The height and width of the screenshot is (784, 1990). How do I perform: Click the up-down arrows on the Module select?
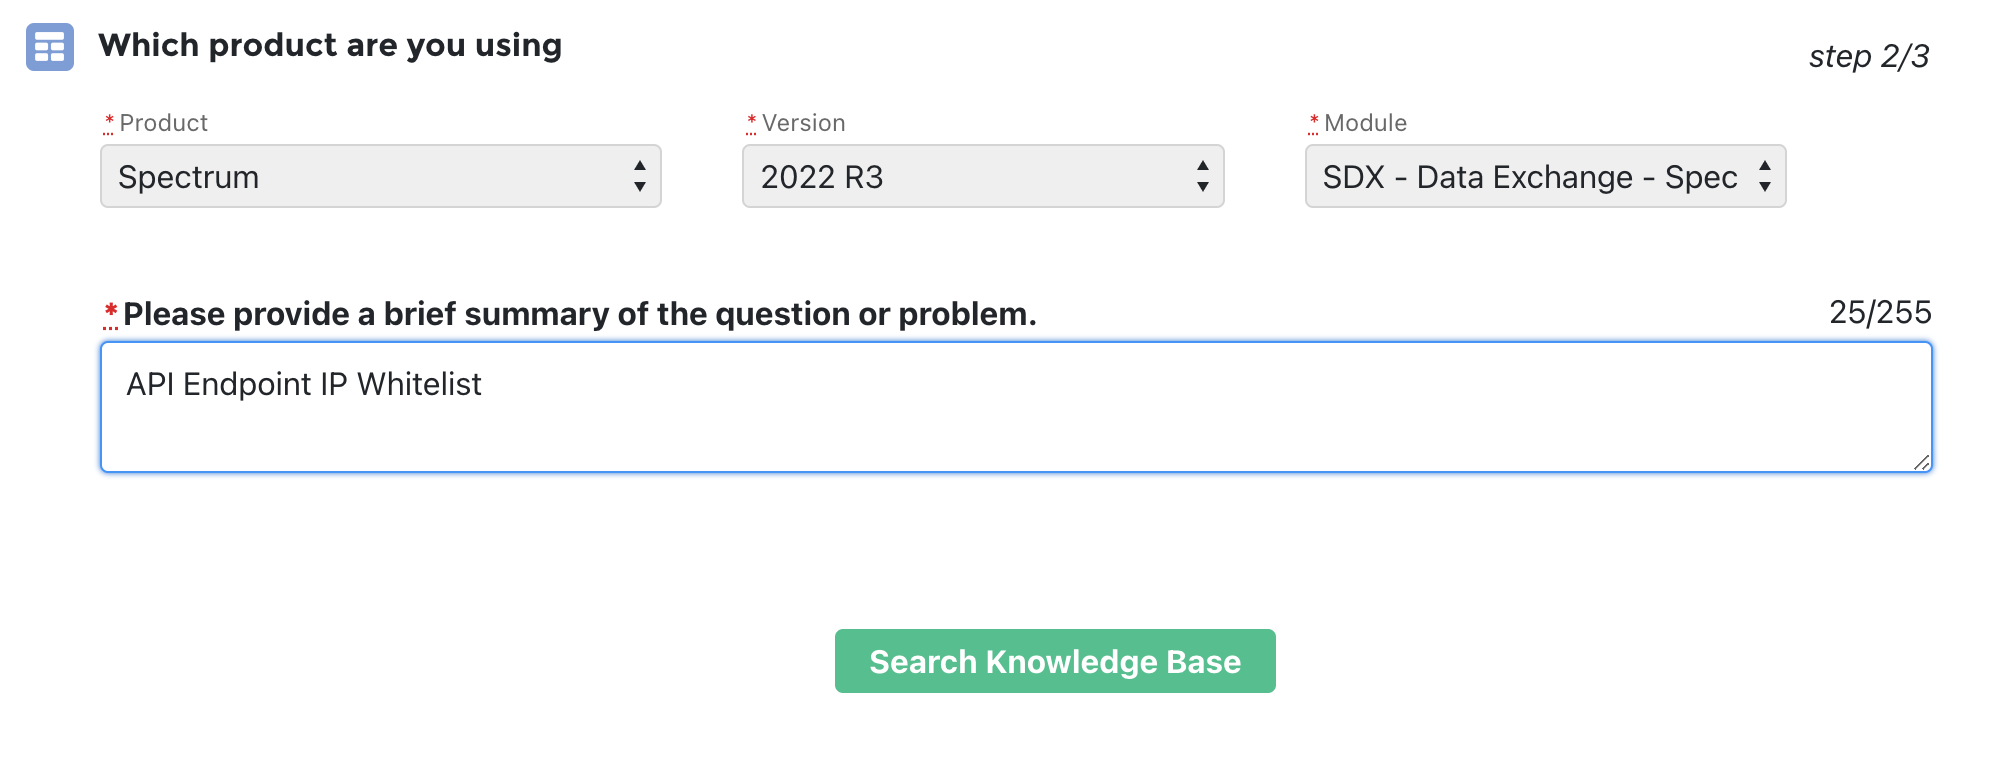[x=1765, y=176]
